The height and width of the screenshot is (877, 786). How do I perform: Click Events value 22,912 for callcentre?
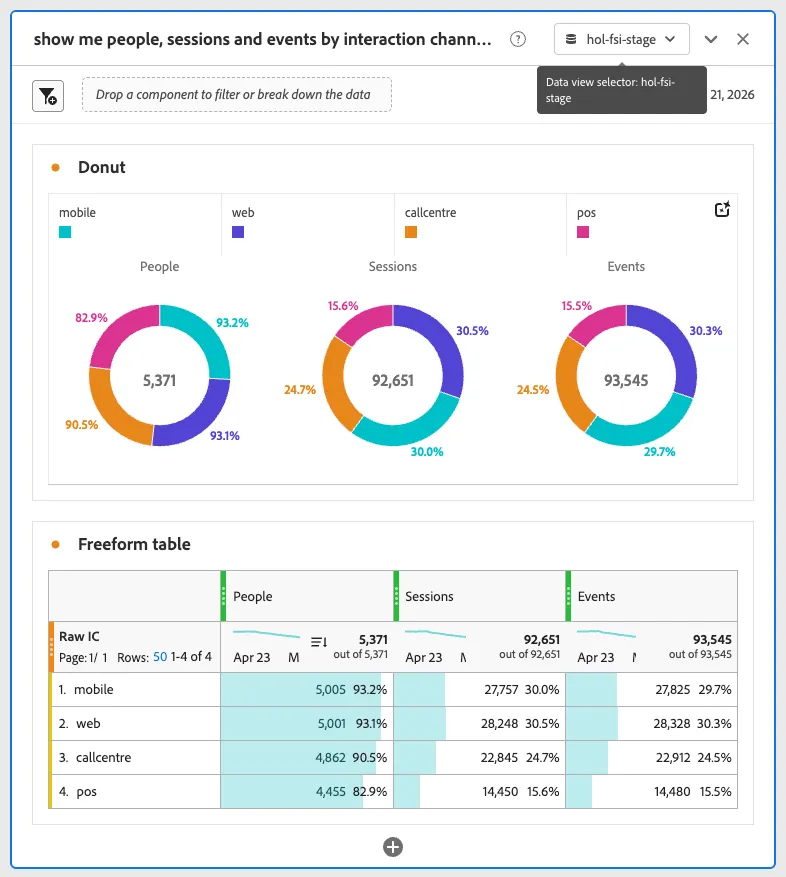(x=673, y=757)
